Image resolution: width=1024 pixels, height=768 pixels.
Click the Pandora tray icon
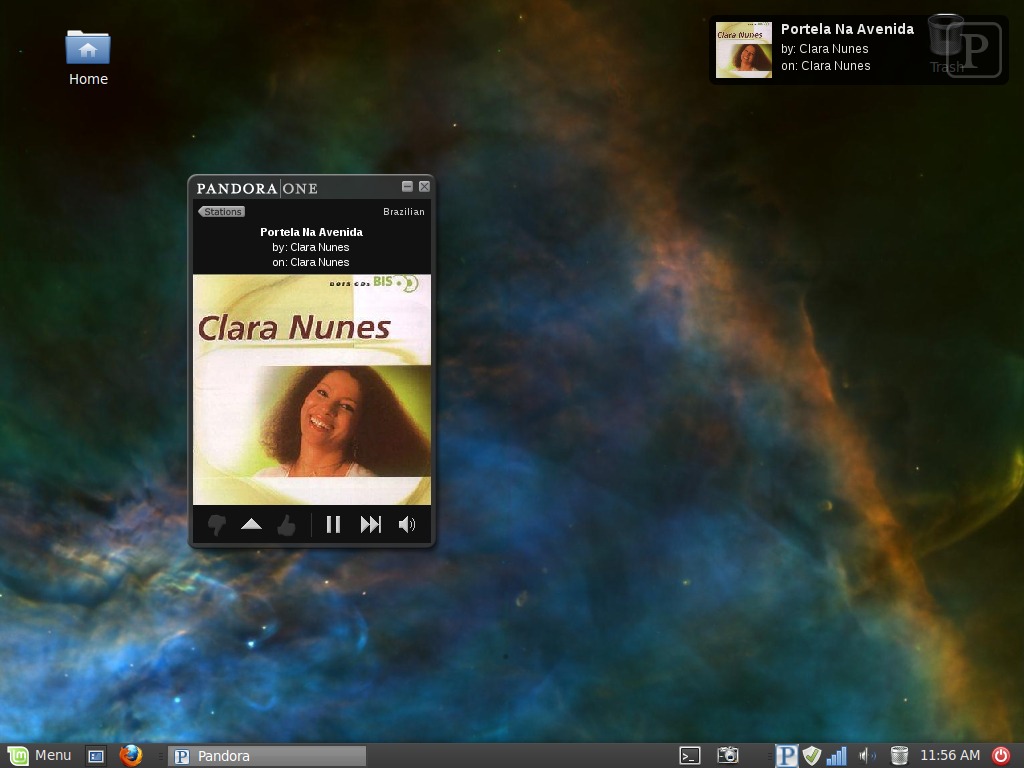pyautogui.click(x=786, y=756)
